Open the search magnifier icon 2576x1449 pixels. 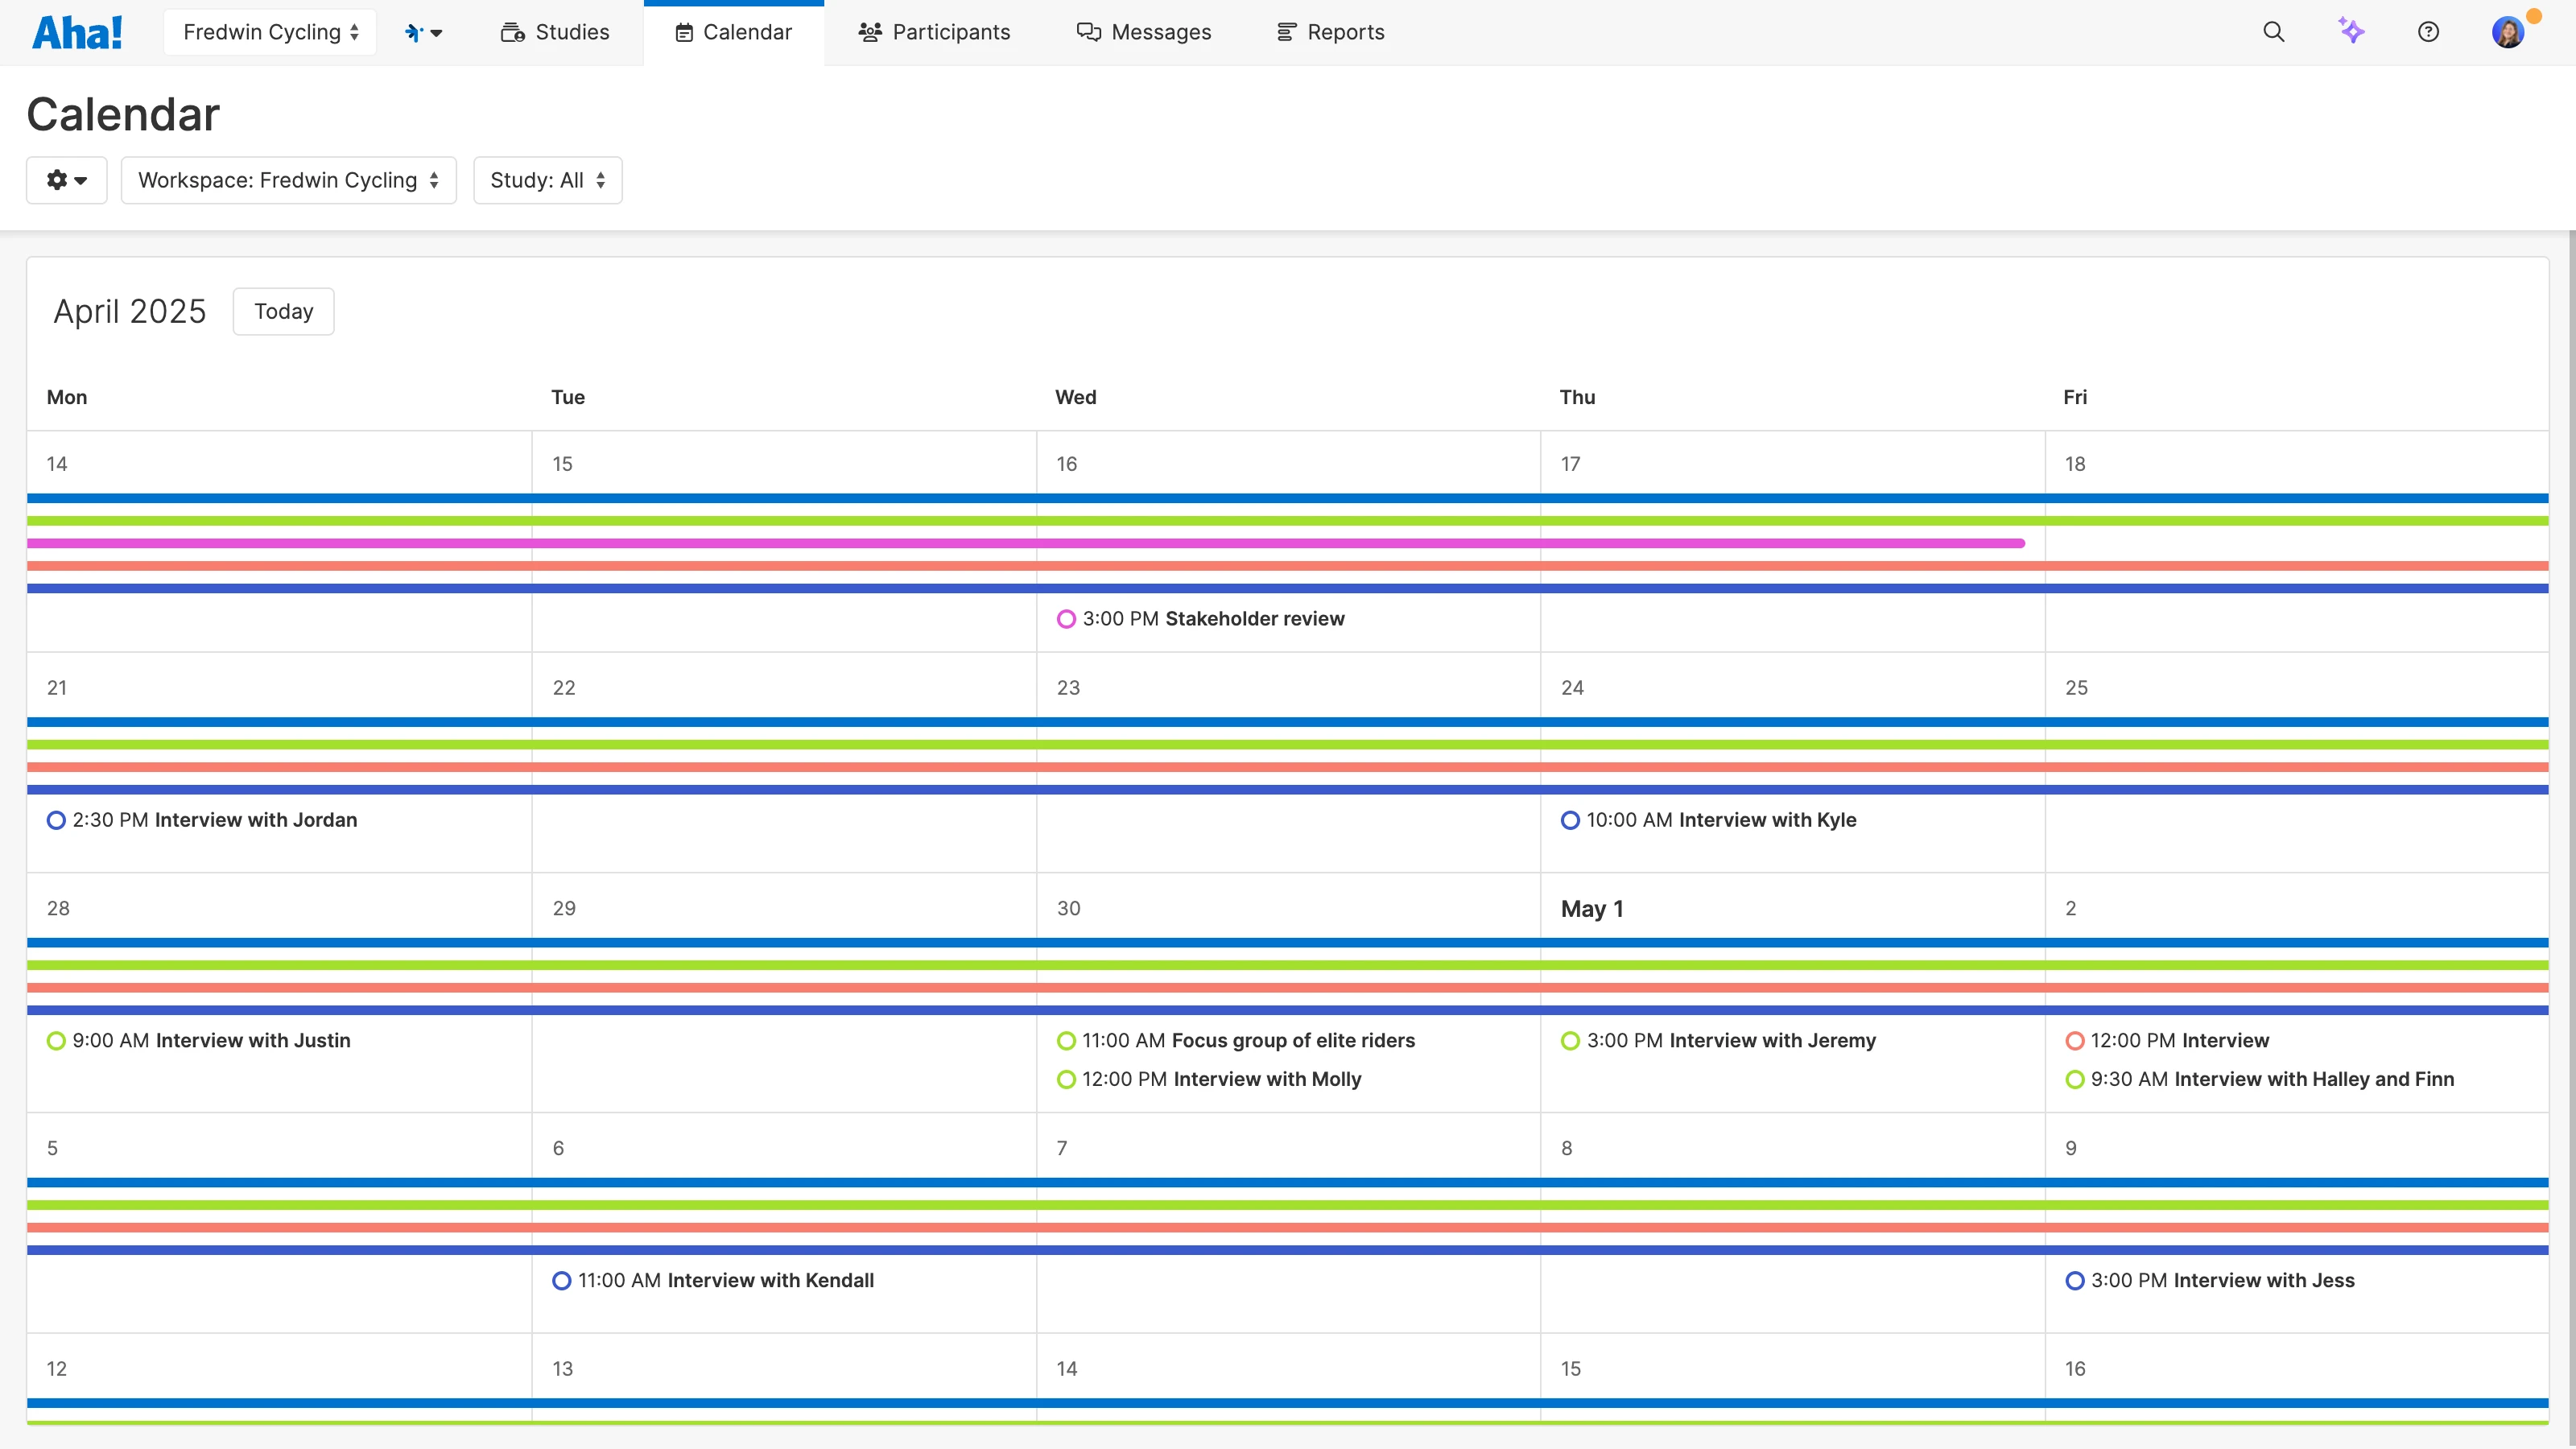(x=2273, y=32)
